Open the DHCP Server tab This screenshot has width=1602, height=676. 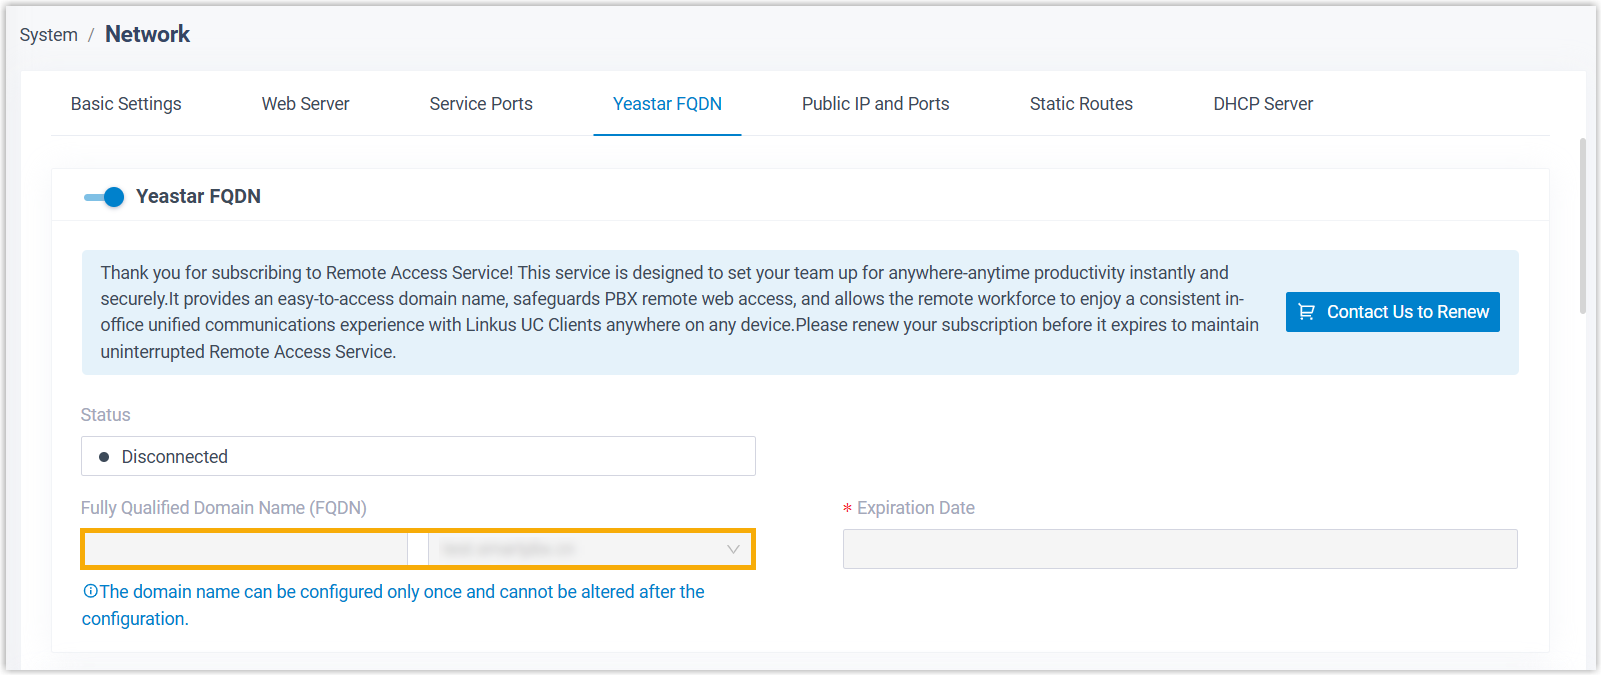coord(1263,104)
